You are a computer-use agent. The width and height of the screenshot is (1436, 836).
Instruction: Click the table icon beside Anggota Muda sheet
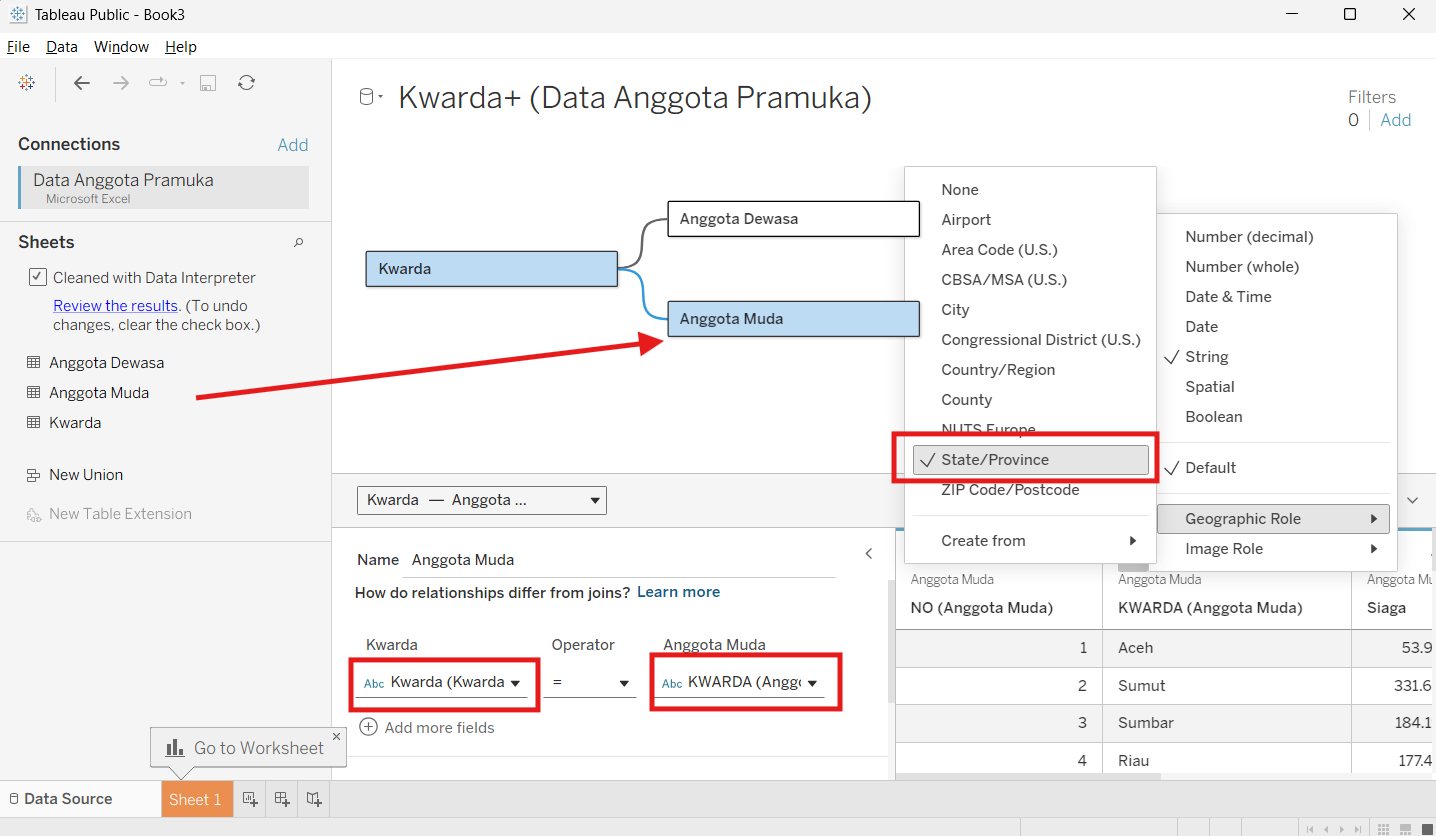[x=34, y=393]
